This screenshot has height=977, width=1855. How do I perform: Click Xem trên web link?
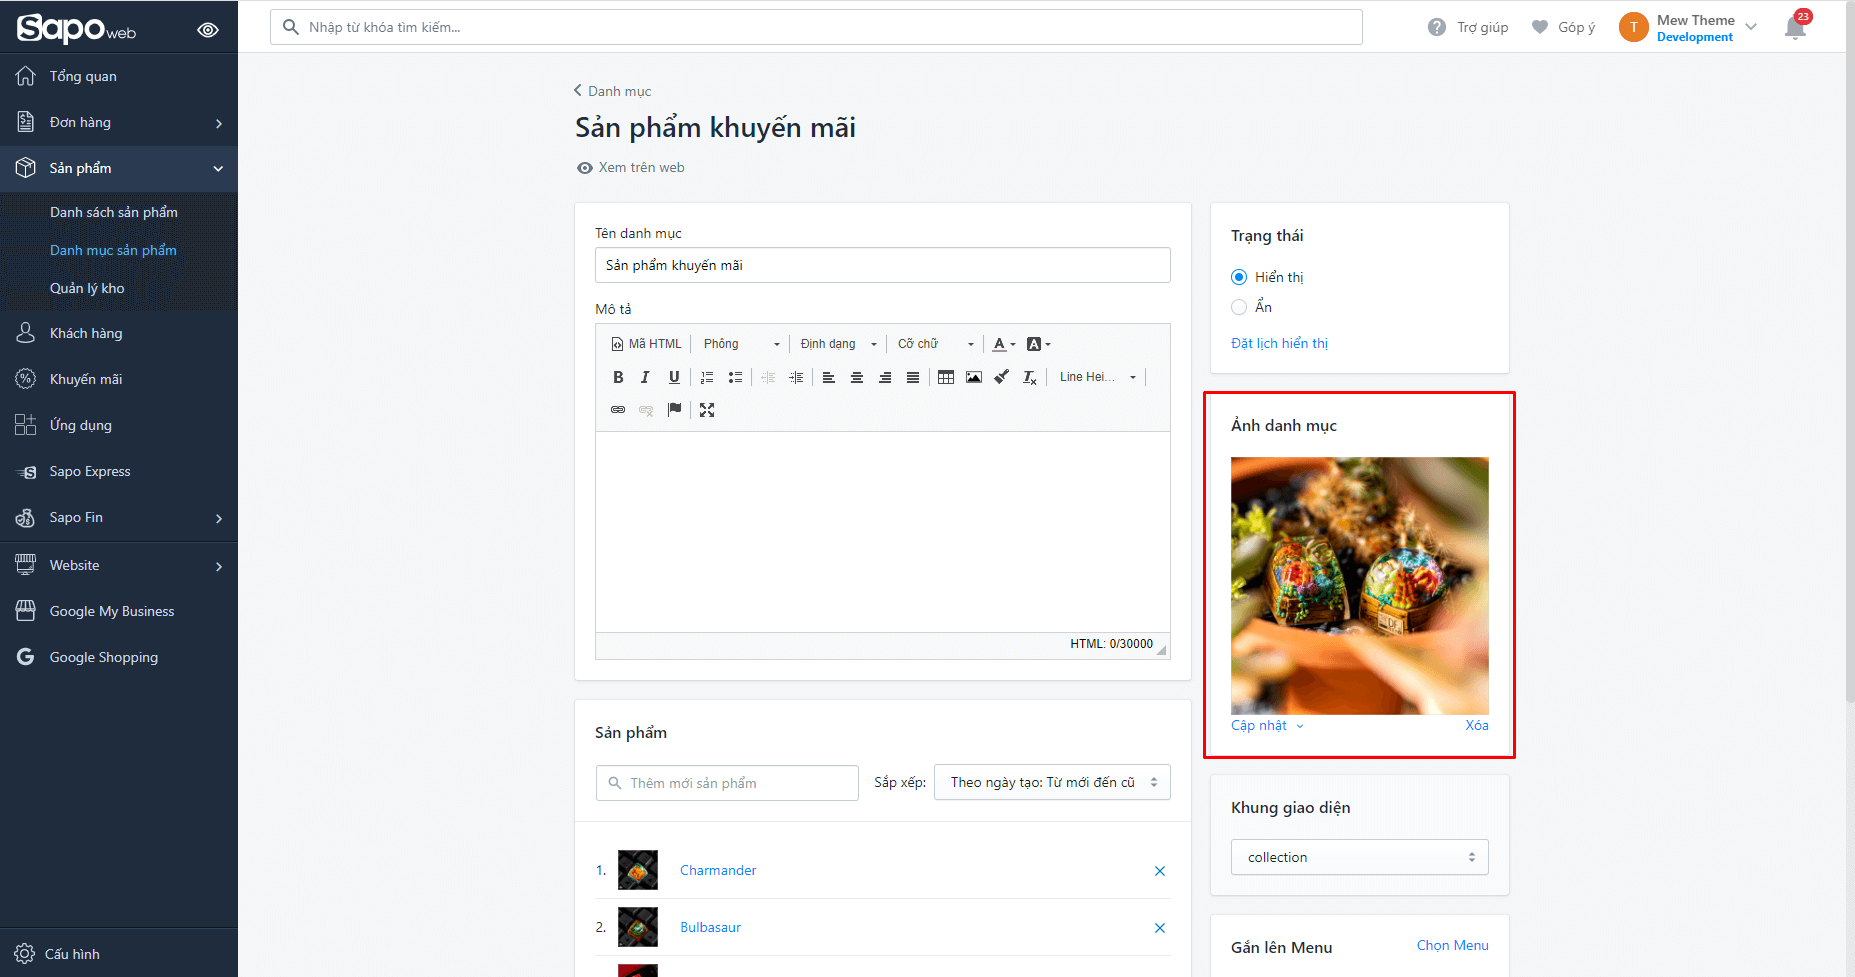[631, 168]
